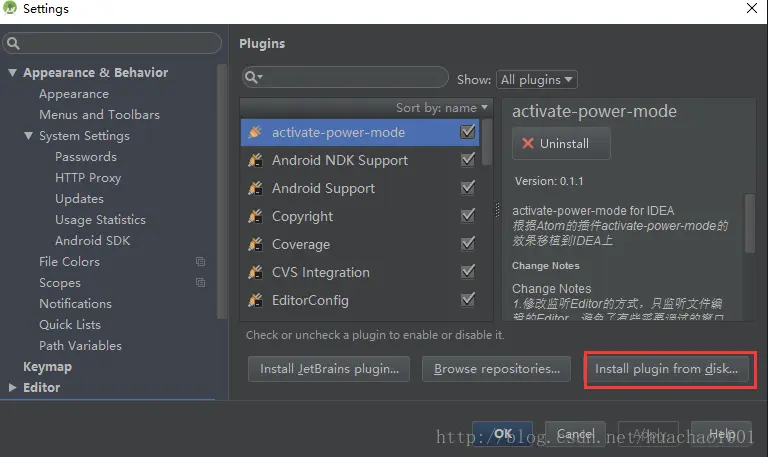768x457 pixels.
Task: Uncheck the Android Support plugin checkbox
Action: pyautogui.click(x=468, y=187)
